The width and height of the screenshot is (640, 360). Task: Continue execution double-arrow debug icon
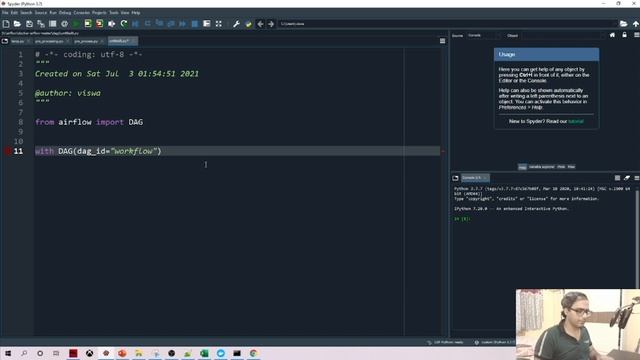tap(182, 24)
